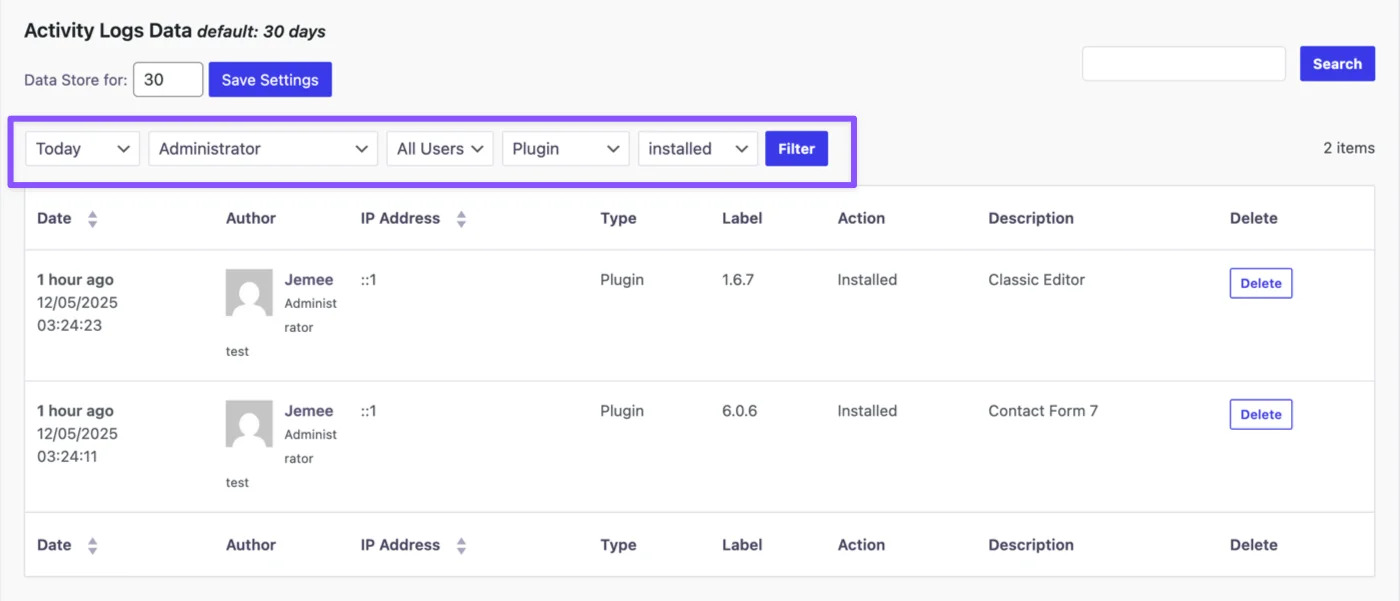
Task: Click the bottom IP Address sort arrows
Action: coord(461,545)
